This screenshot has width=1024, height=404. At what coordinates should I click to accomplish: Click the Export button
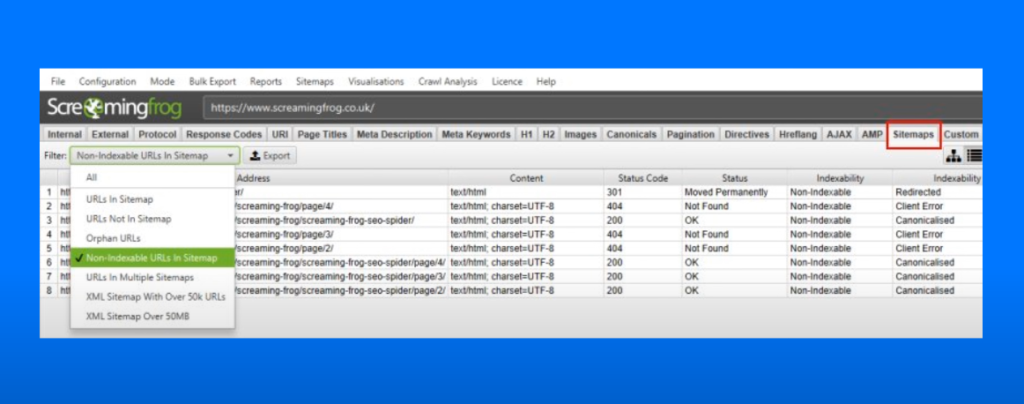point(270,156)
